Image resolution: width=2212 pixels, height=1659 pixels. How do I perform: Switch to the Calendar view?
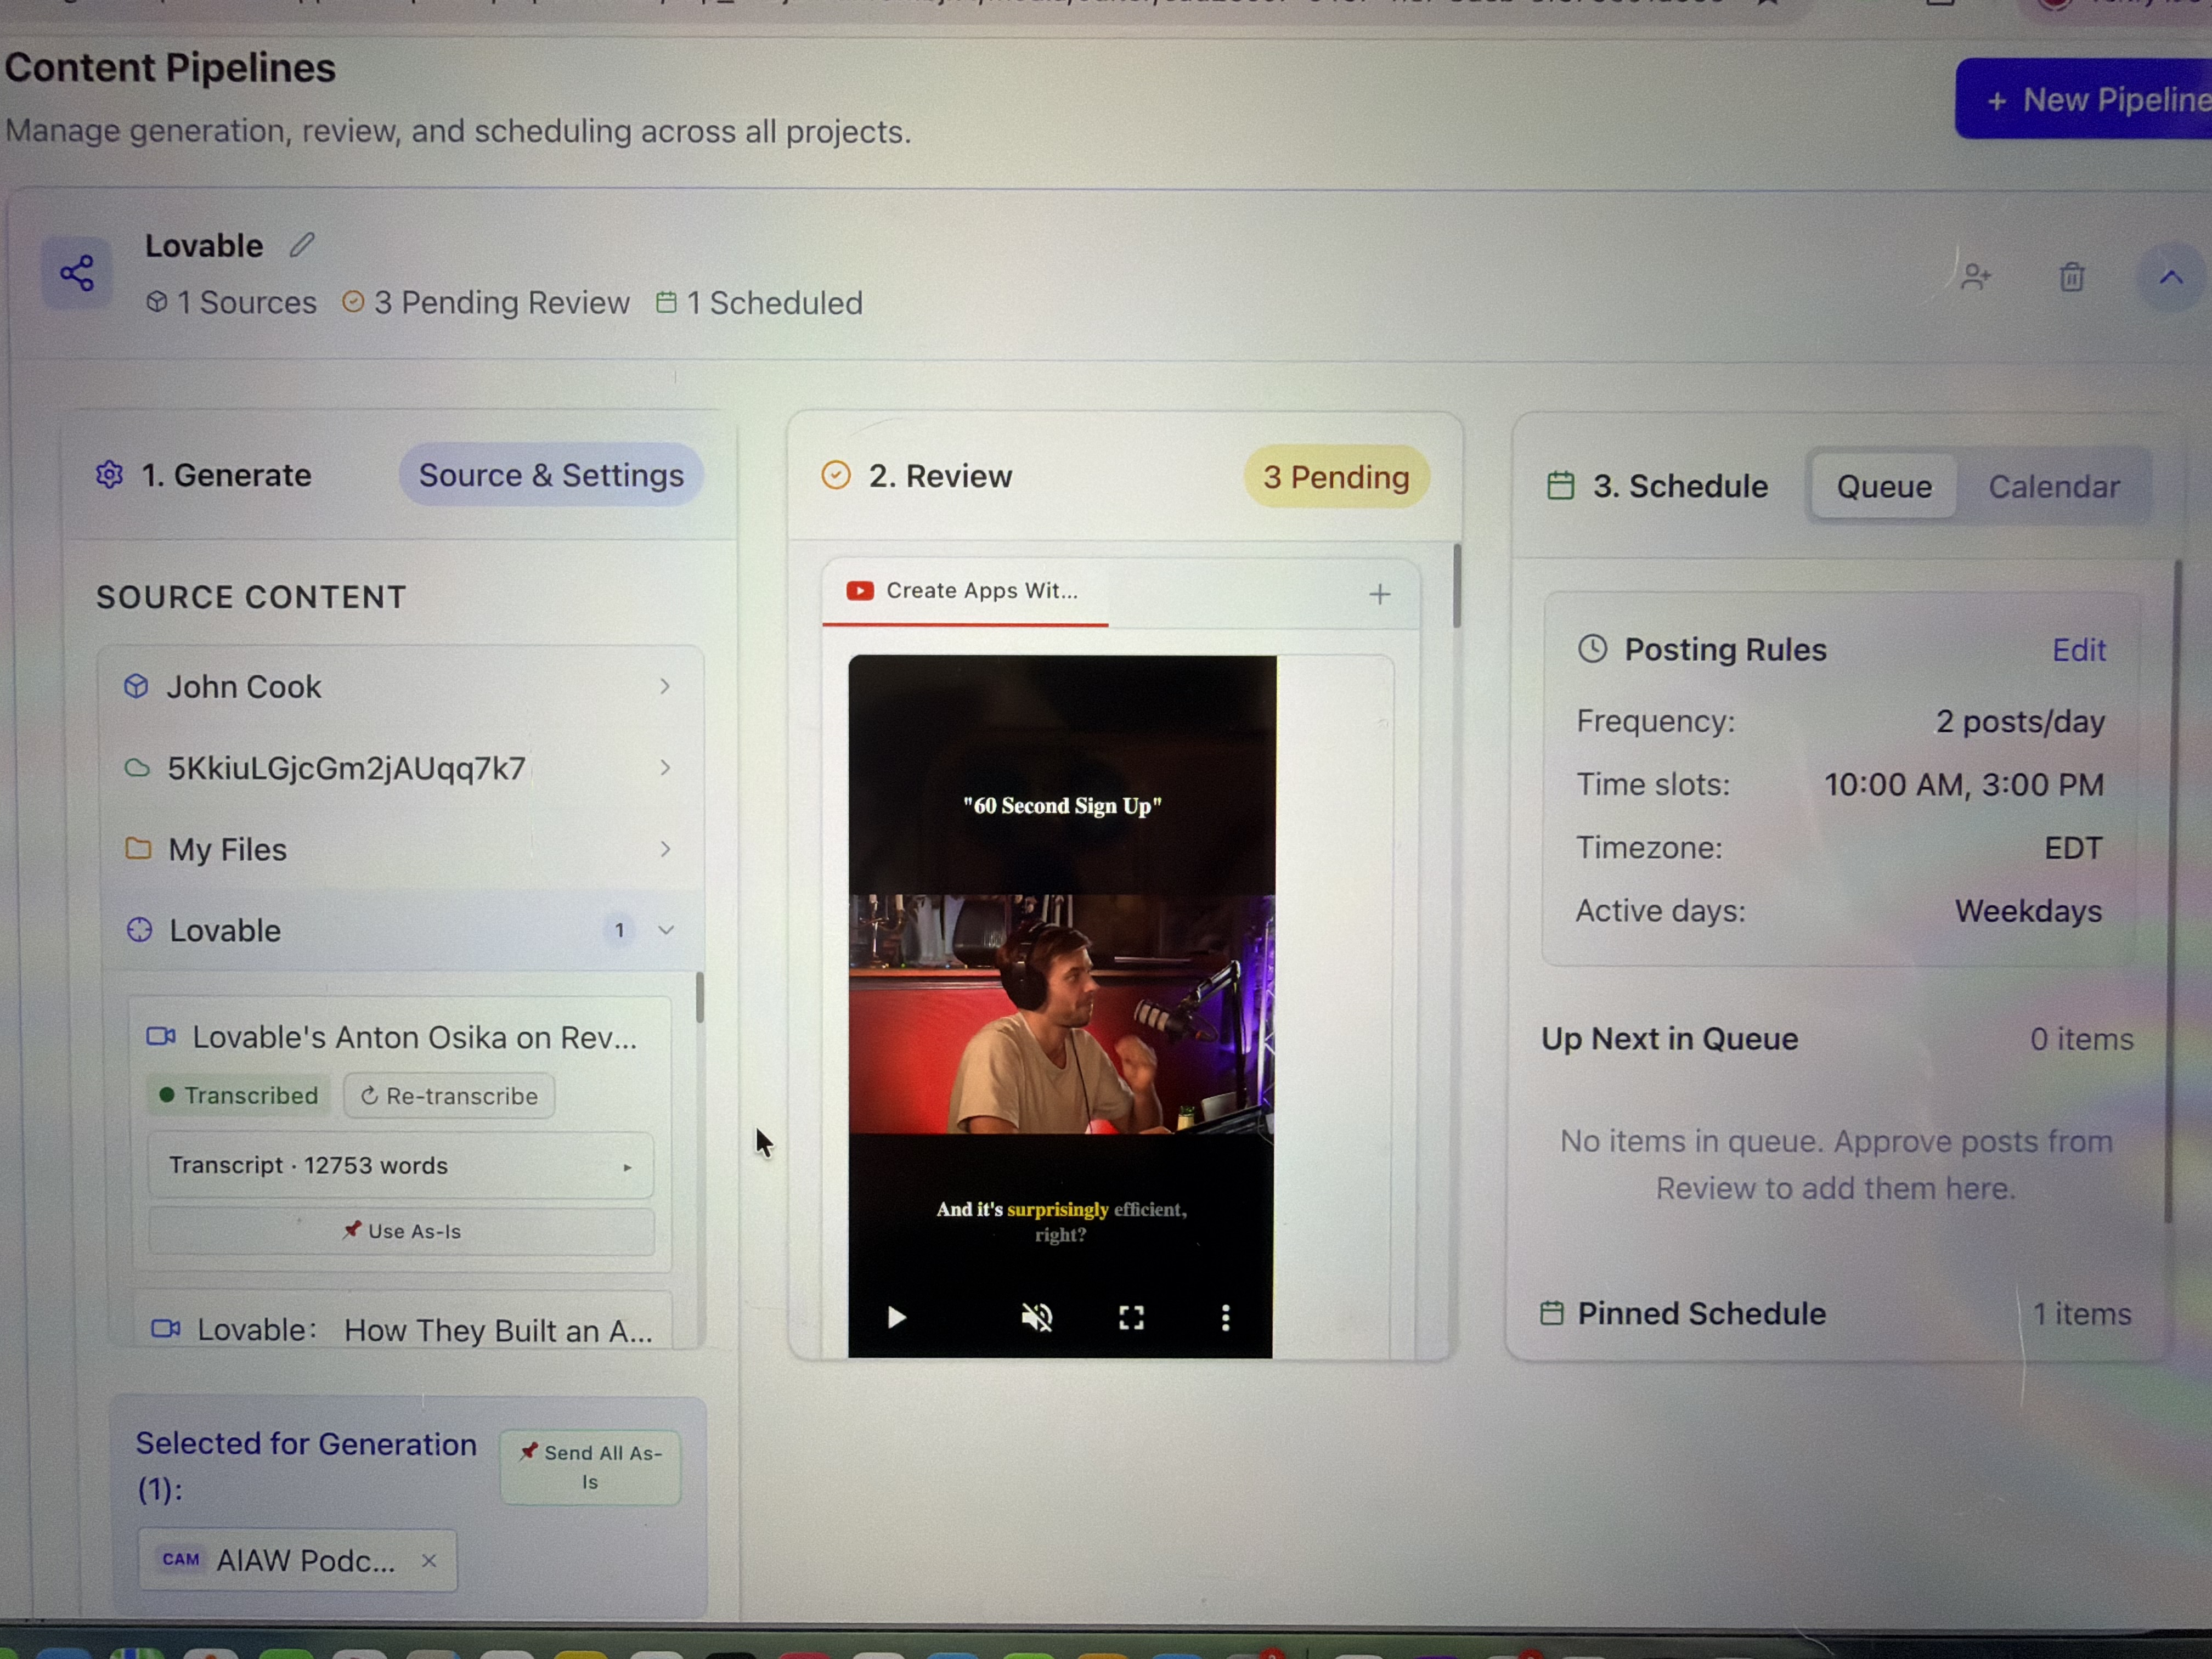pyautogui.click(x=2054, y=487)
